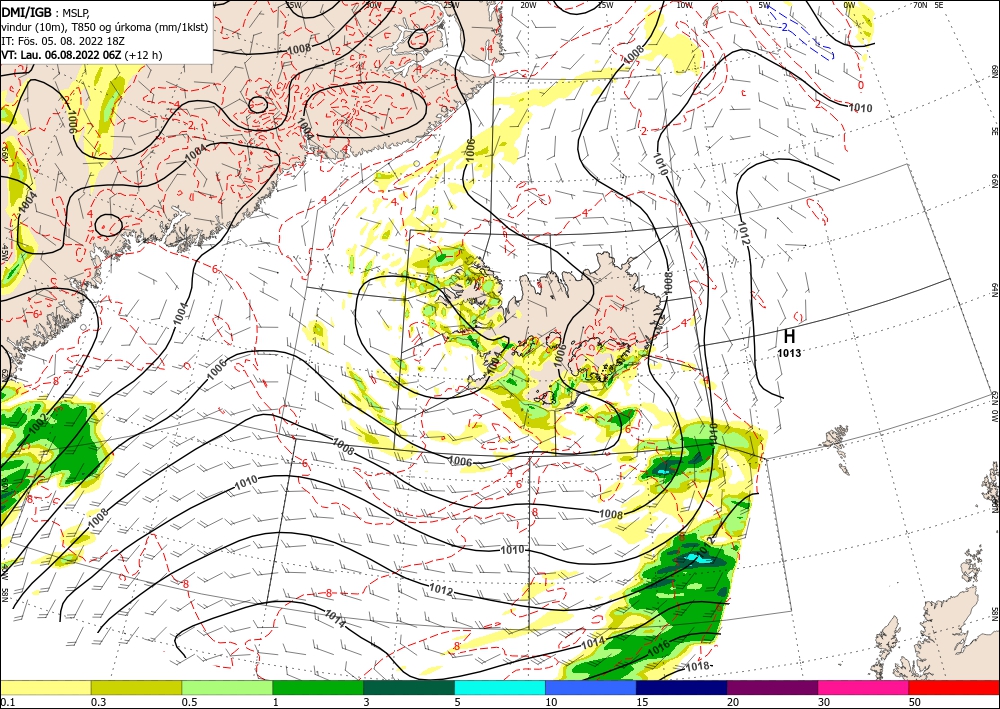Image resolution: width=1000 pixels, height=709 pixels.
Task: Click the yellow 0.1–0.3 legend swatch
Action: 45,688
